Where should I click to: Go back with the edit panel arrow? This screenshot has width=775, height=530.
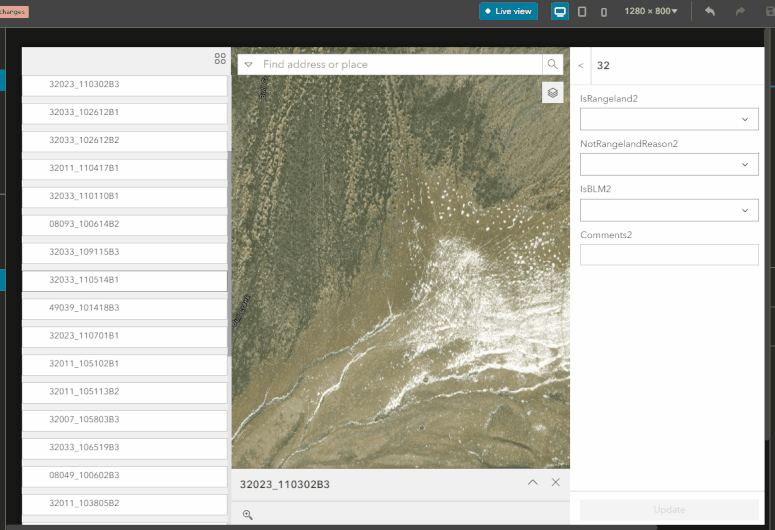click(581, 65)
